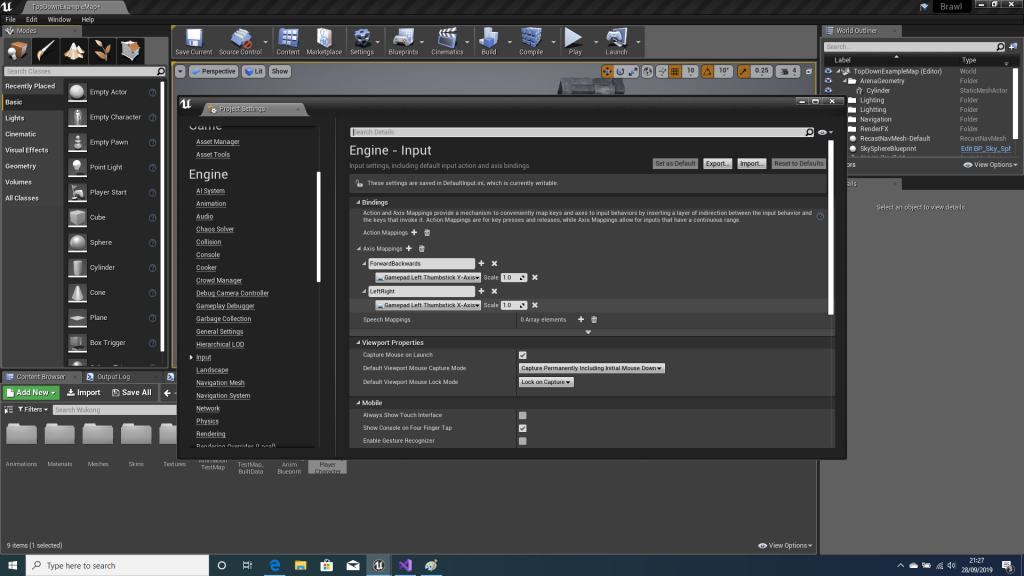Open the Window menu
Image resolution: width=1024 pixels, height=576 pixels.
59,19
